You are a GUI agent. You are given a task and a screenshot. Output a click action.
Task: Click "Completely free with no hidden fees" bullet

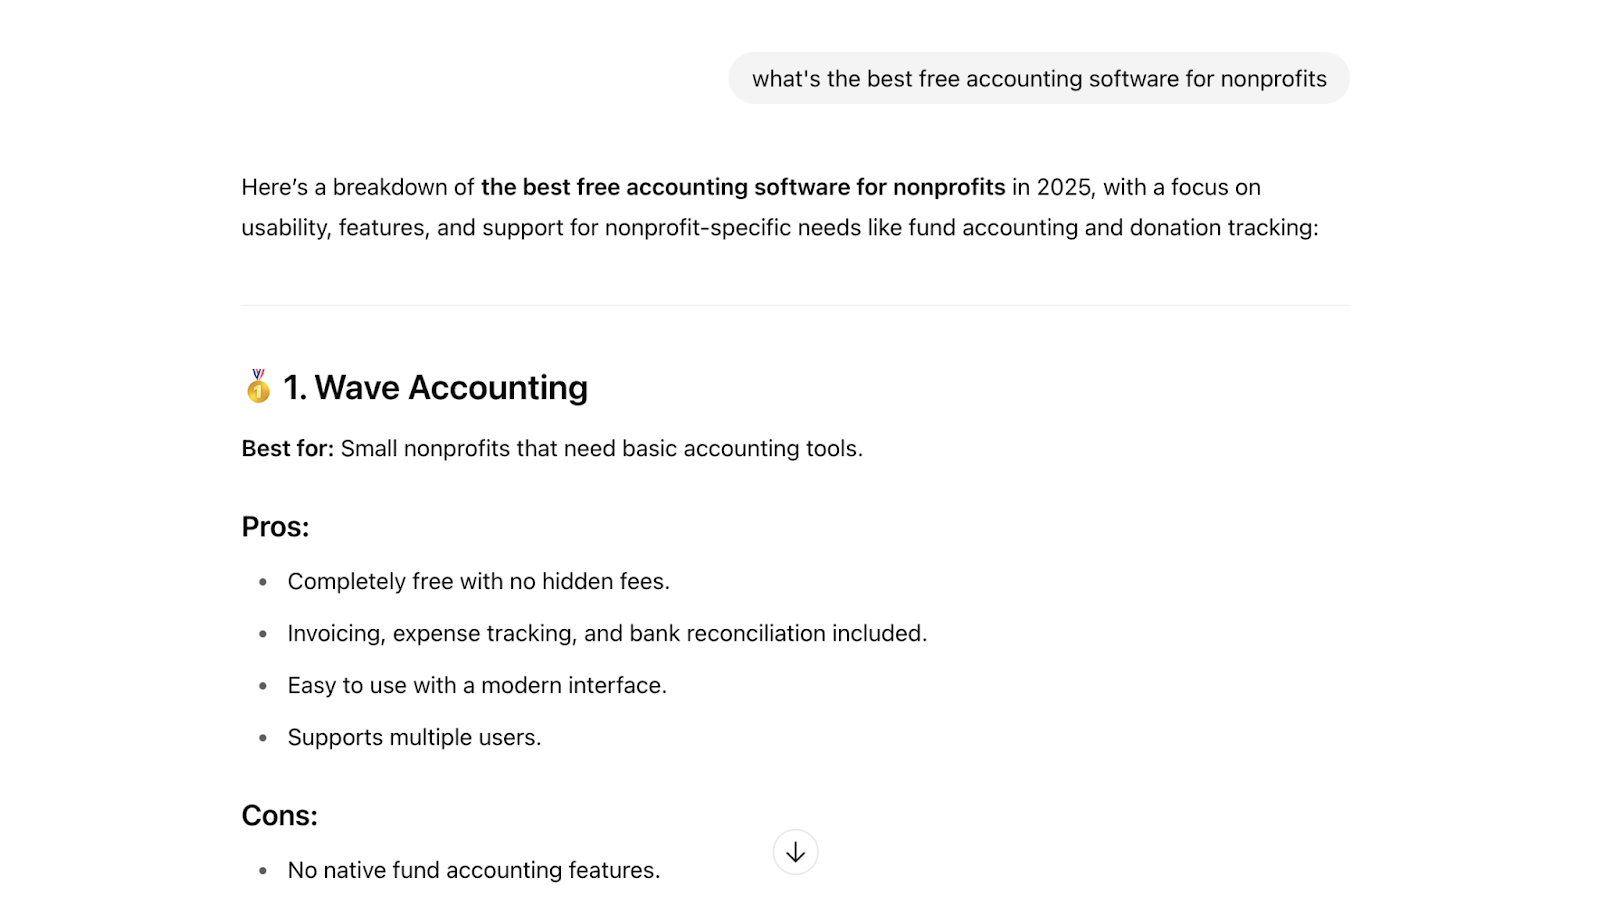point(478,581)
